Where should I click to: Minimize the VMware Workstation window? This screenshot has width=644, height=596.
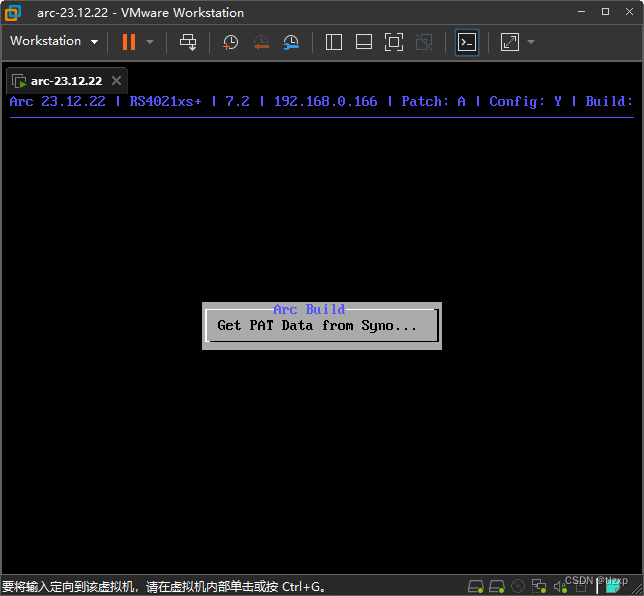click(582, 12)
